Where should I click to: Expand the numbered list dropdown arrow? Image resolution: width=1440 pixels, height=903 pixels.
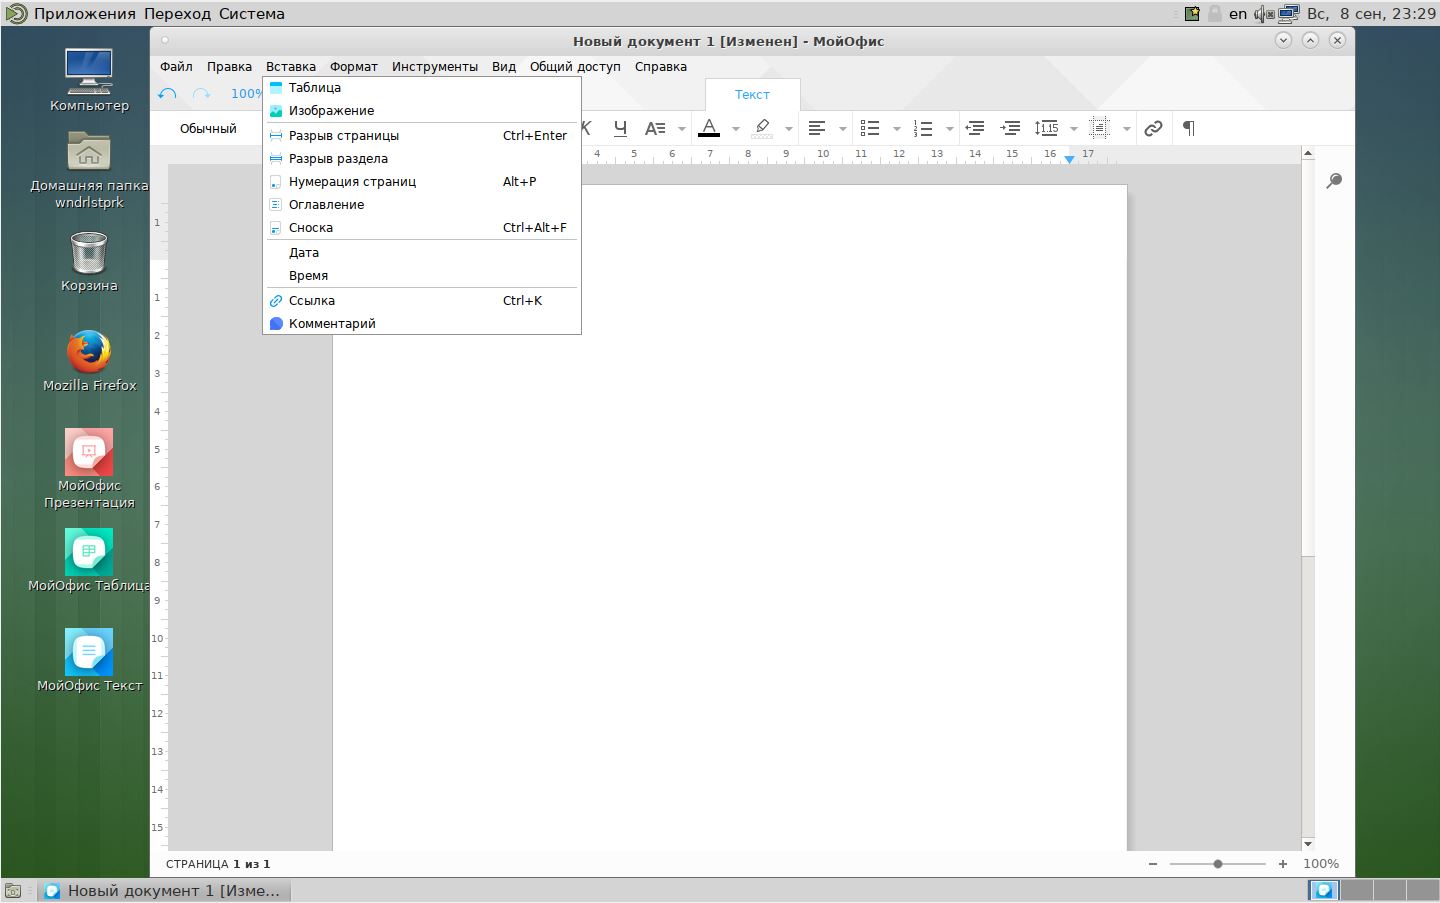[x=949, y=129]
